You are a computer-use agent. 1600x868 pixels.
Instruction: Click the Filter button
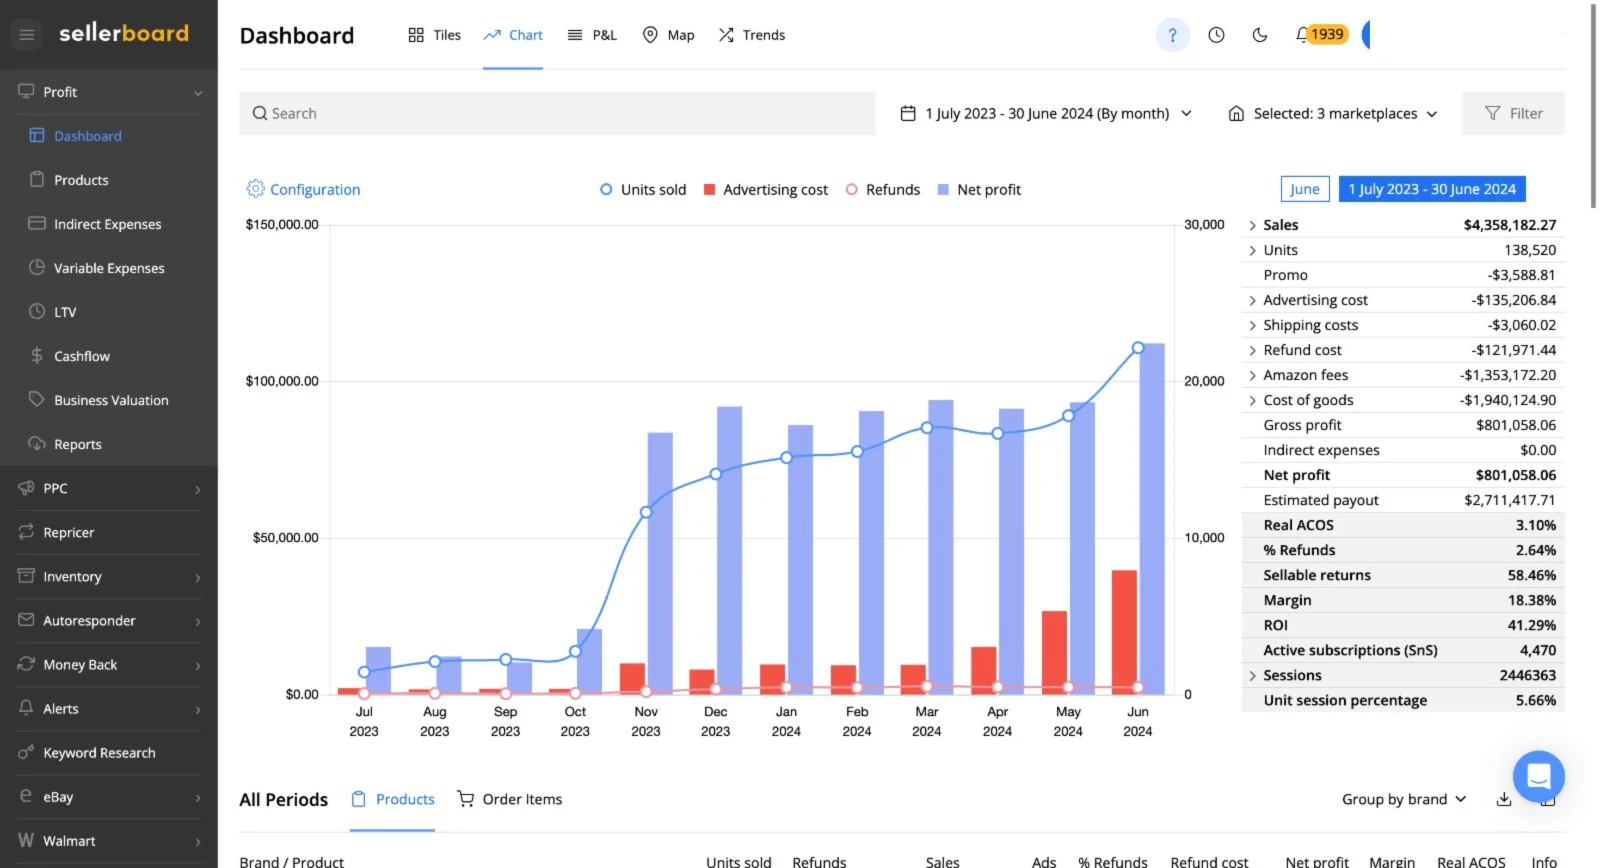(x=1512, y=114)
